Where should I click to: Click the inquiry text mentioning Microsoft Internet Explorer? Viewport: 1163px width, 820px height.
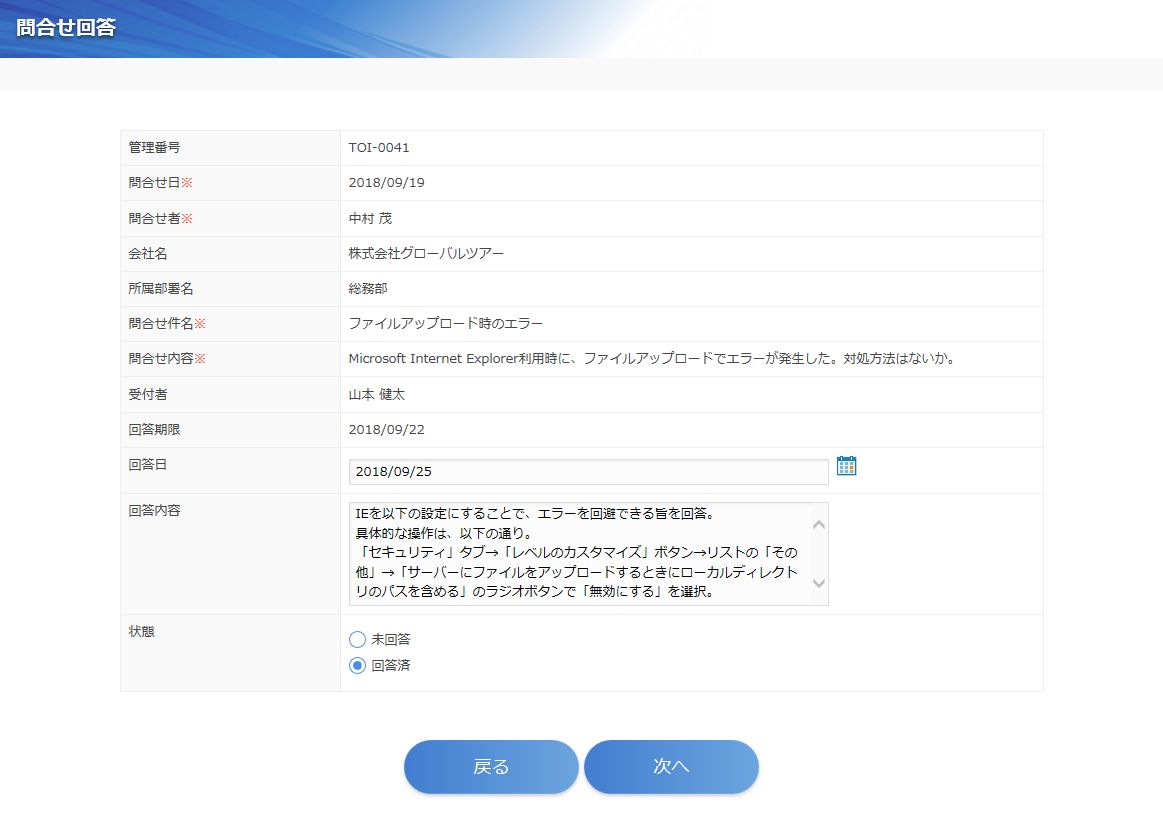pyautogui.click(x=648, y=359)
